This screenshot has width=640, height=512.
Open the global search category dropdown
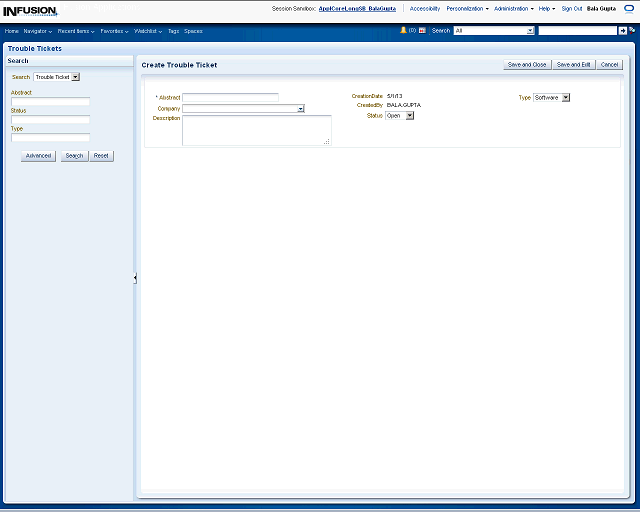pos(530,31)
